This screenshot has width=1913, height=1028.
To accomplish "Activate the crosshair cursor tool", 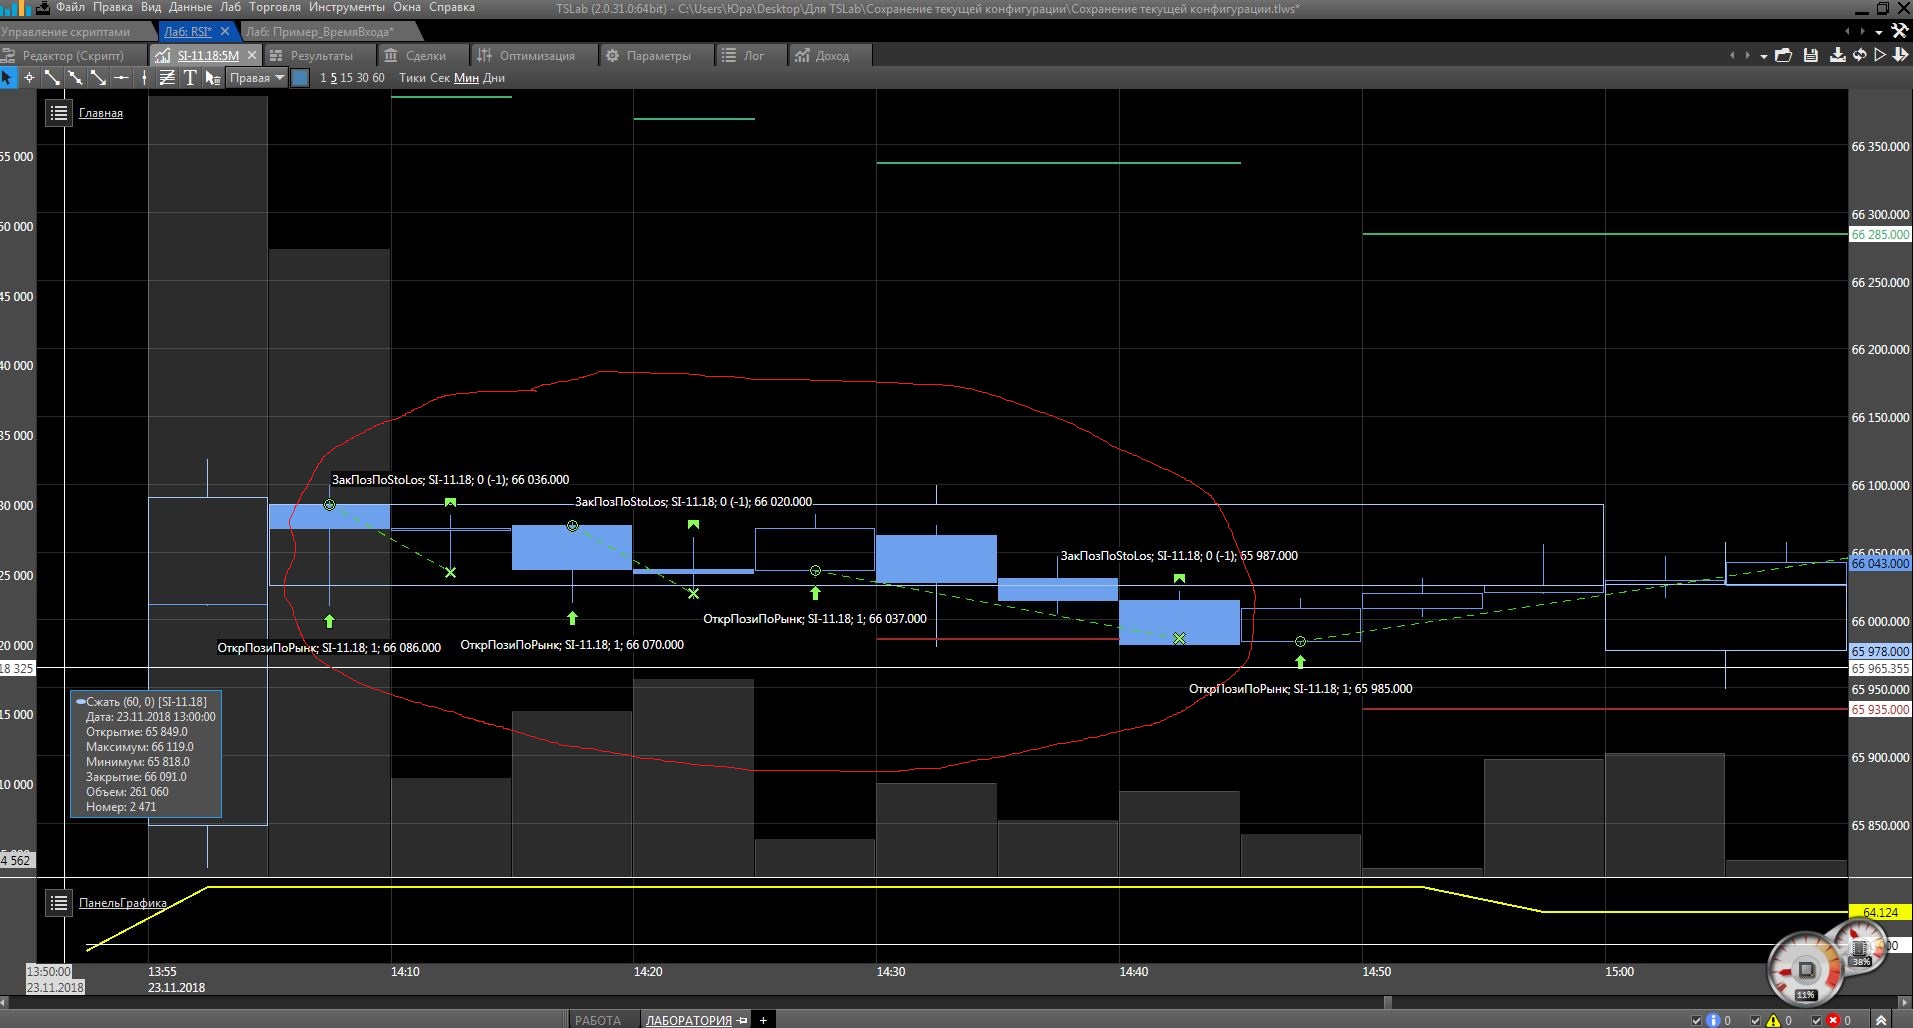I will [30, 78].
